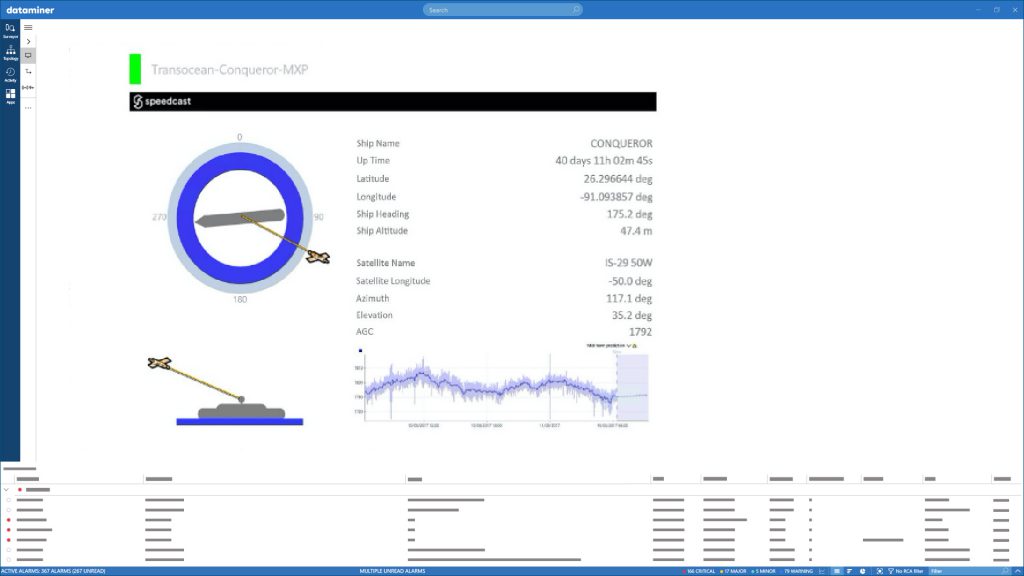Screen dimensions: 1024x576
Task: Select the Latitude value 26.296644 deg
Action: coord(618,179)
